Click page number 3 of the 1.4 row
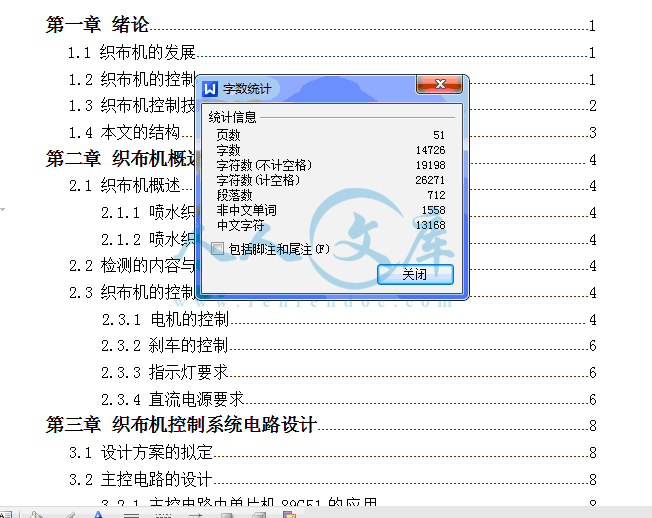This screenshot has width=652, height=518. pyautogui.click(x=593, y=133)
